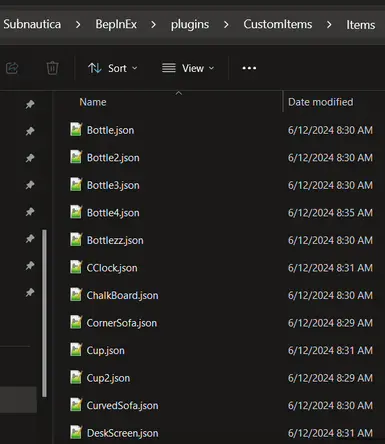The height and width of the screenshot is (444, 385).
Task: Click the Bottle2.json file name
Action: click(x=113, y=158)
